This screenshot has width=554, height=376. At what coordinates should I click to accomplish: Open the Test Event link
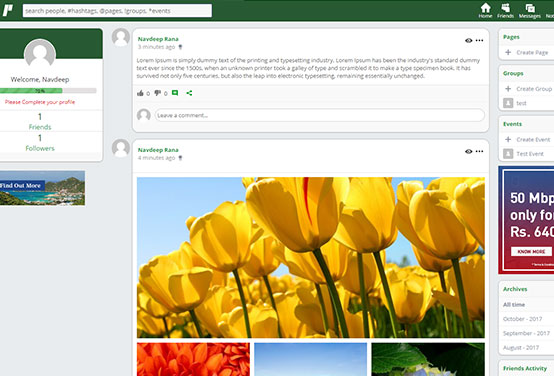click(x=530, y=154)
